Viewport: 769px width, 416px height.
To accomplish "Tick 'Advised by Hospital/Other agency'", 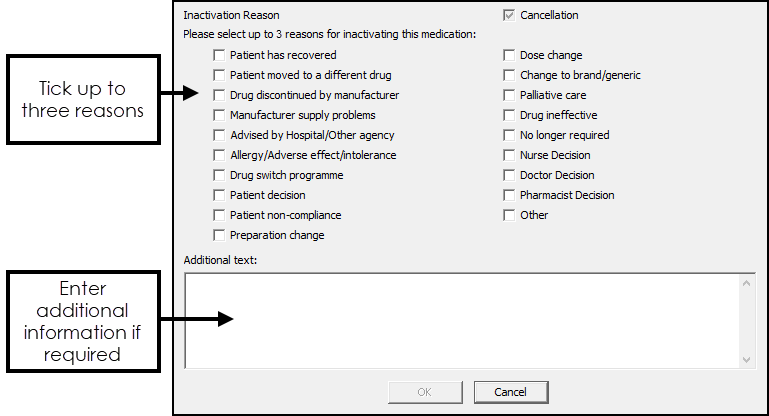I will tap(219, 136).
